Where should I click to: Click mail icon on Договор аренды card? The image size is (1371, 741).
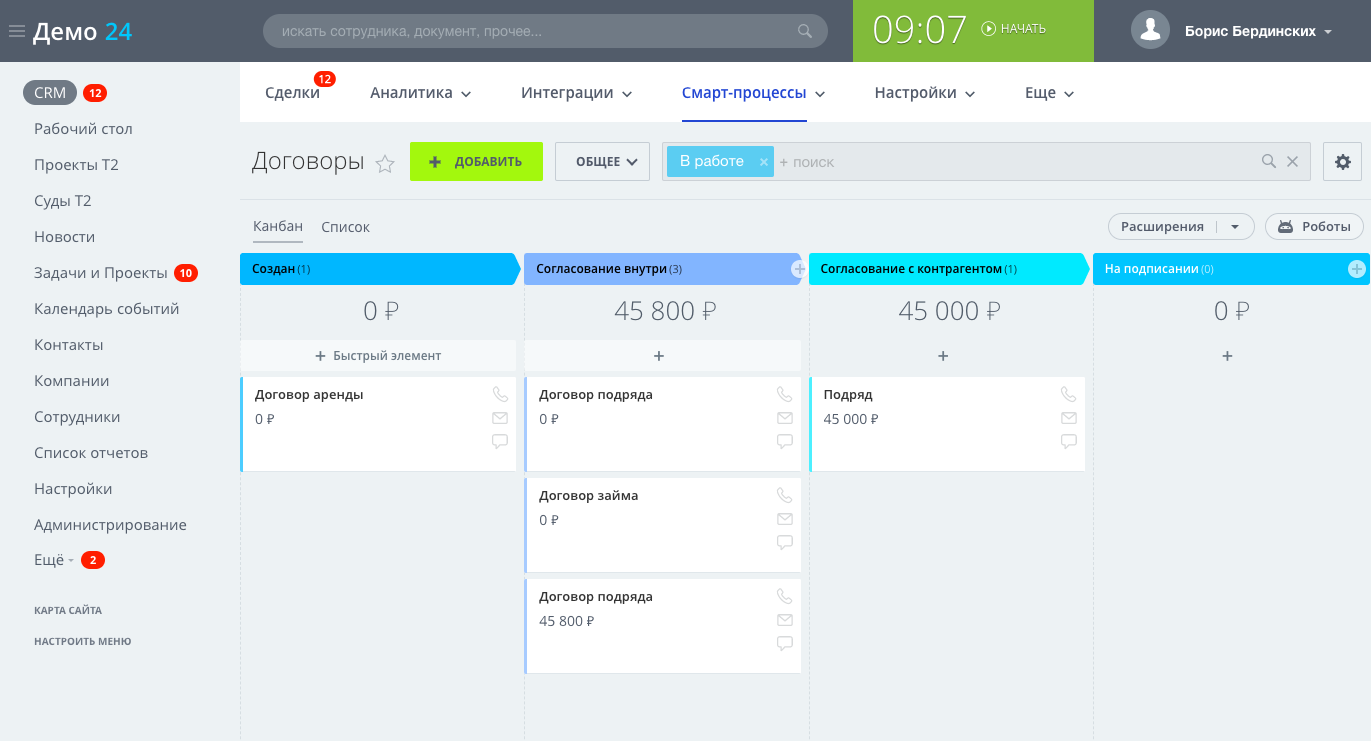tap(500, 418)
